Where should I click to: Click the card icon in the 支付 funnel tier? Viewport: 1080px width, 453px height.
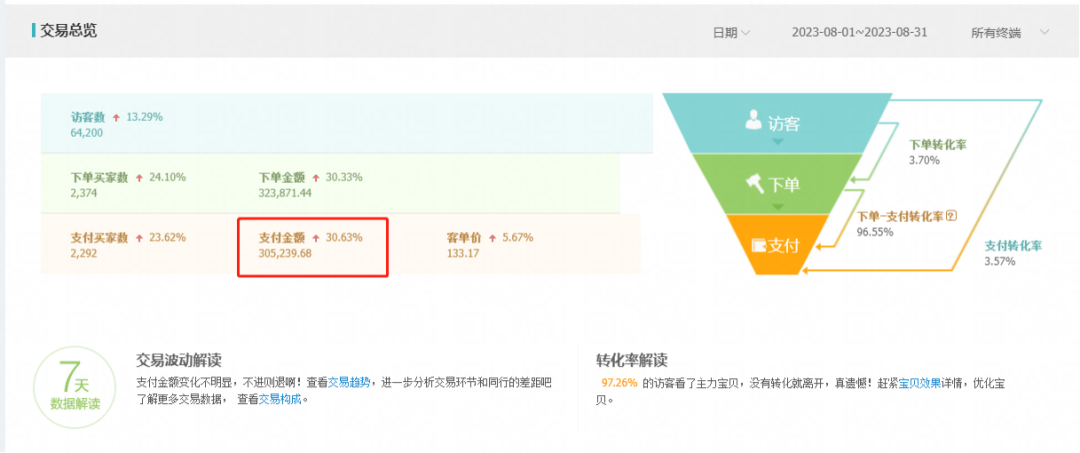click(x=758, y=245)
